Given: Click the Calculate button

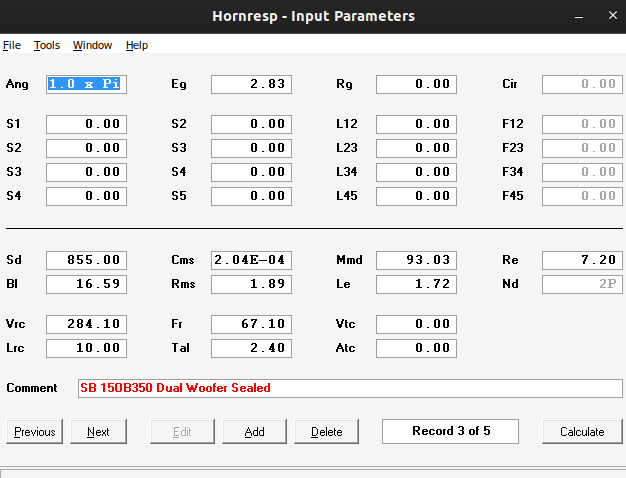Looking at the screenshot, I should [582, 431].
